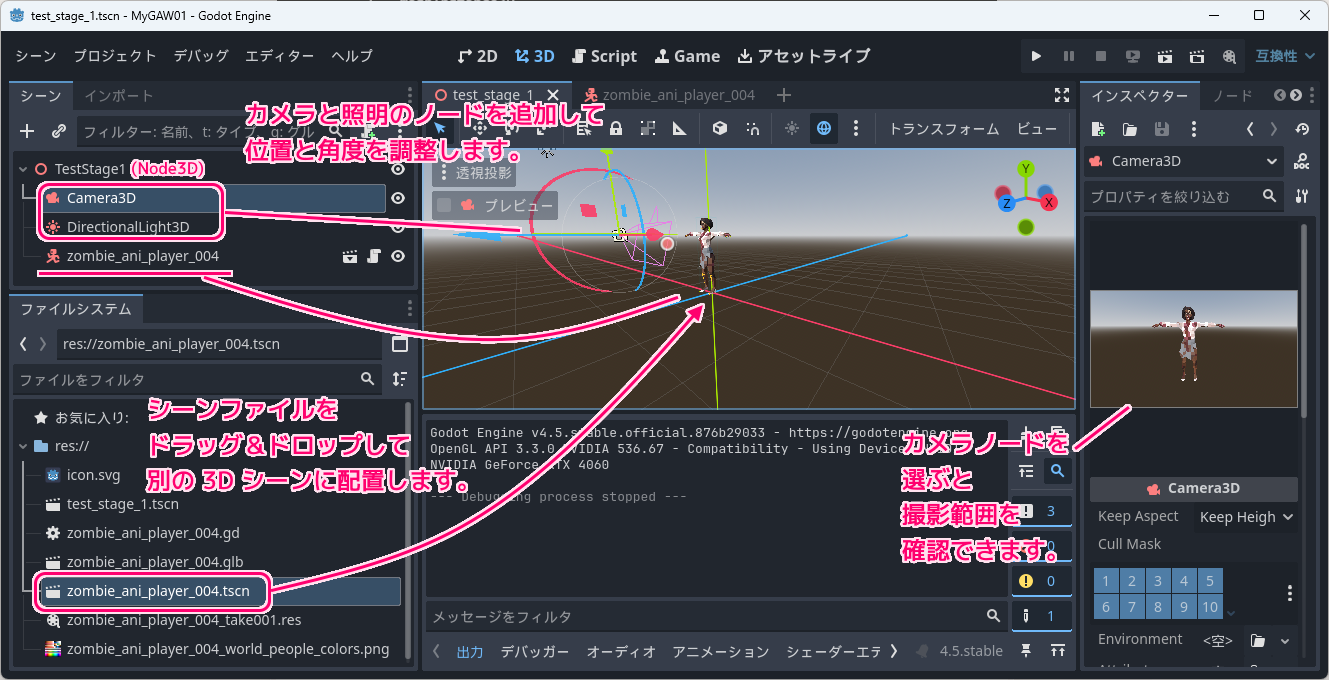This screenshot has width=1329, height=680.
Task: Collapse the TestStage1 root node
Action: pyautogui.click(x=23, y=170)
